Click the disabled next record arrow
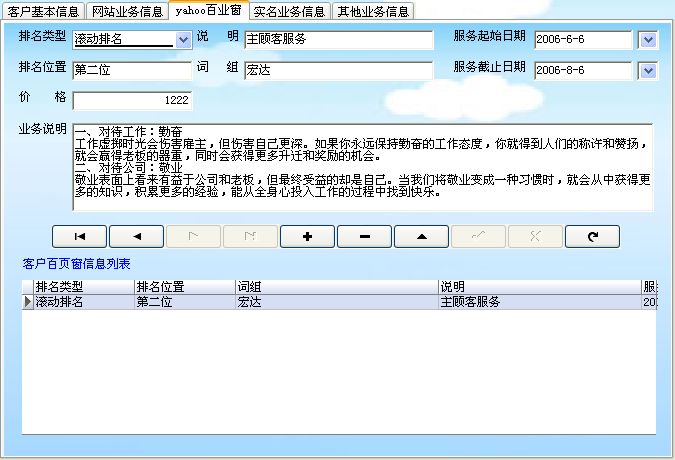 pos(193,236)
